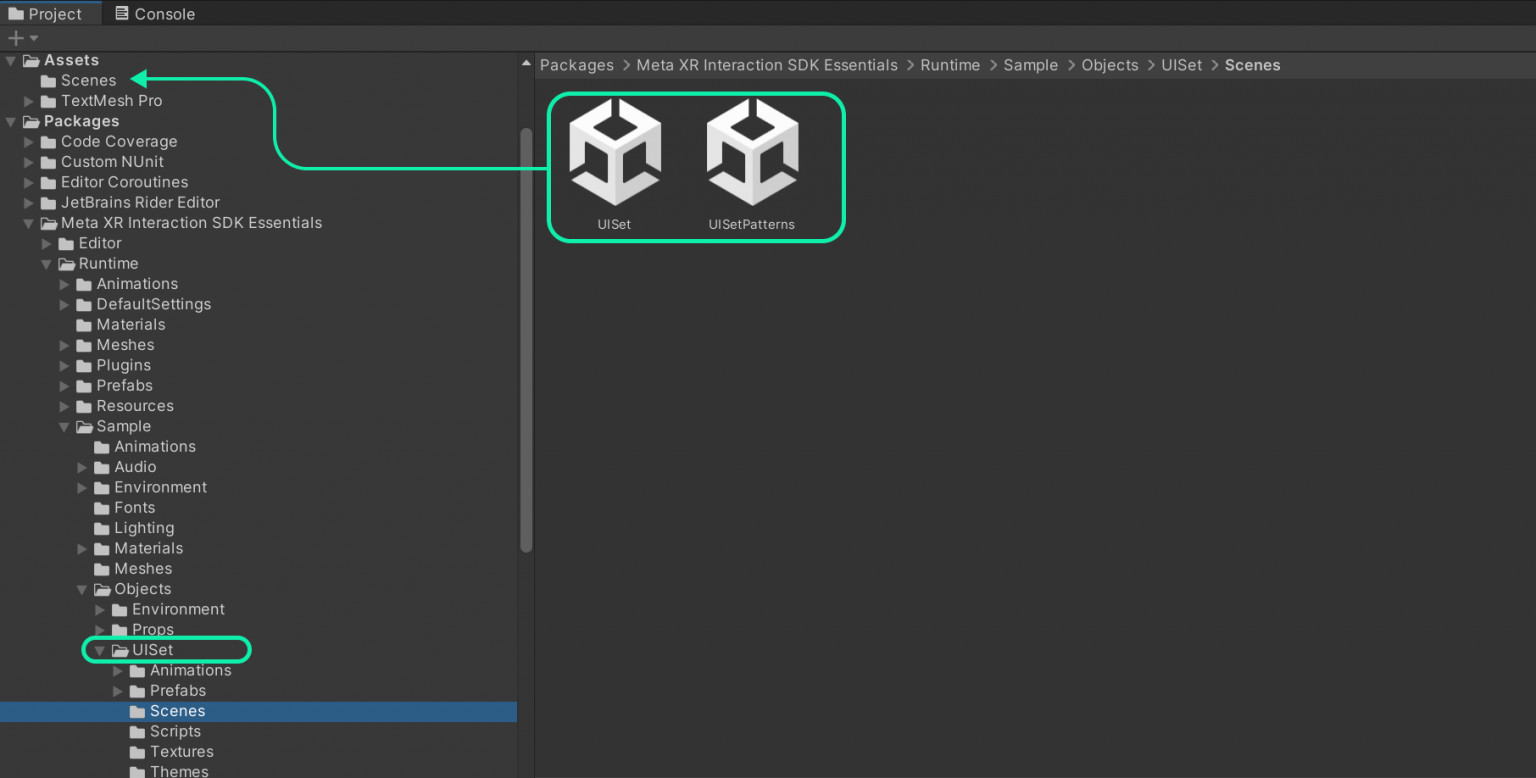
Task: Select the Scenes folder under Assets
Action: [x=88, y=81]
